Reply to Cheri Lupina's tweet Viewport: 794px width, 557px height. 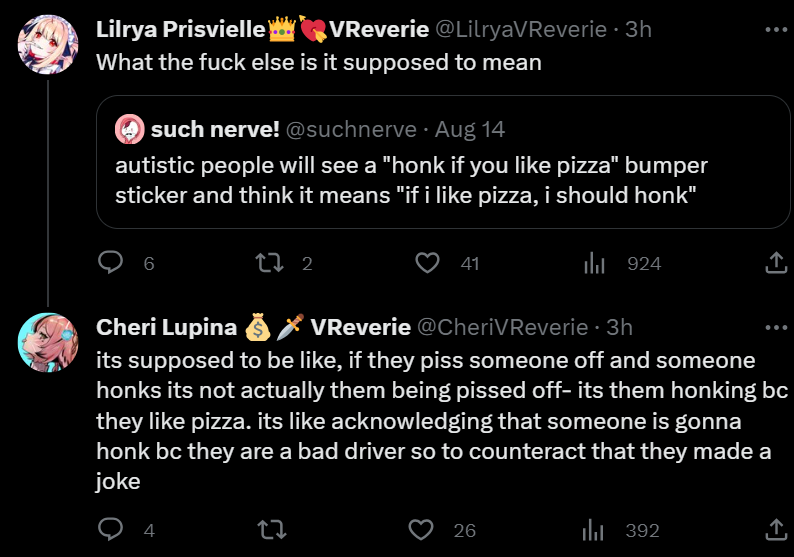(x=111, y=530)
